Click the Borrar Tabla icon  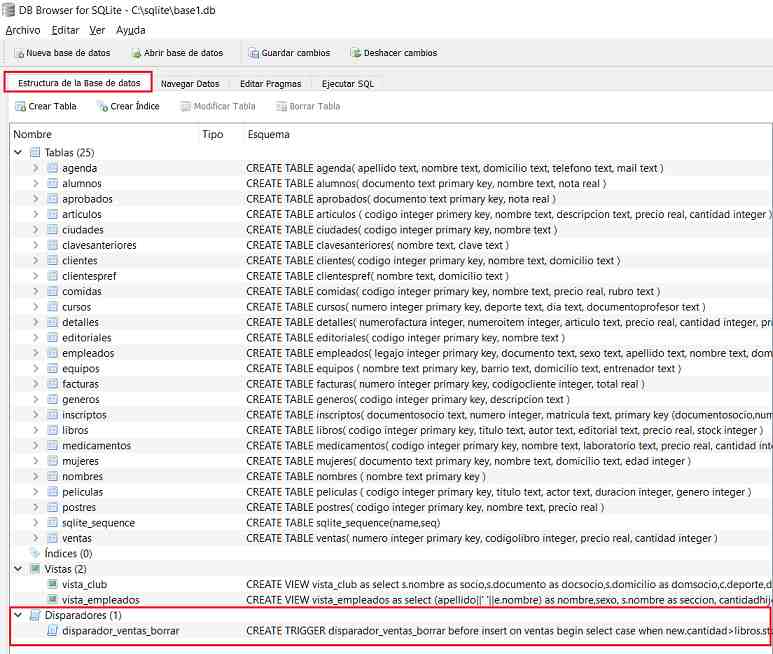click(281, 106)
